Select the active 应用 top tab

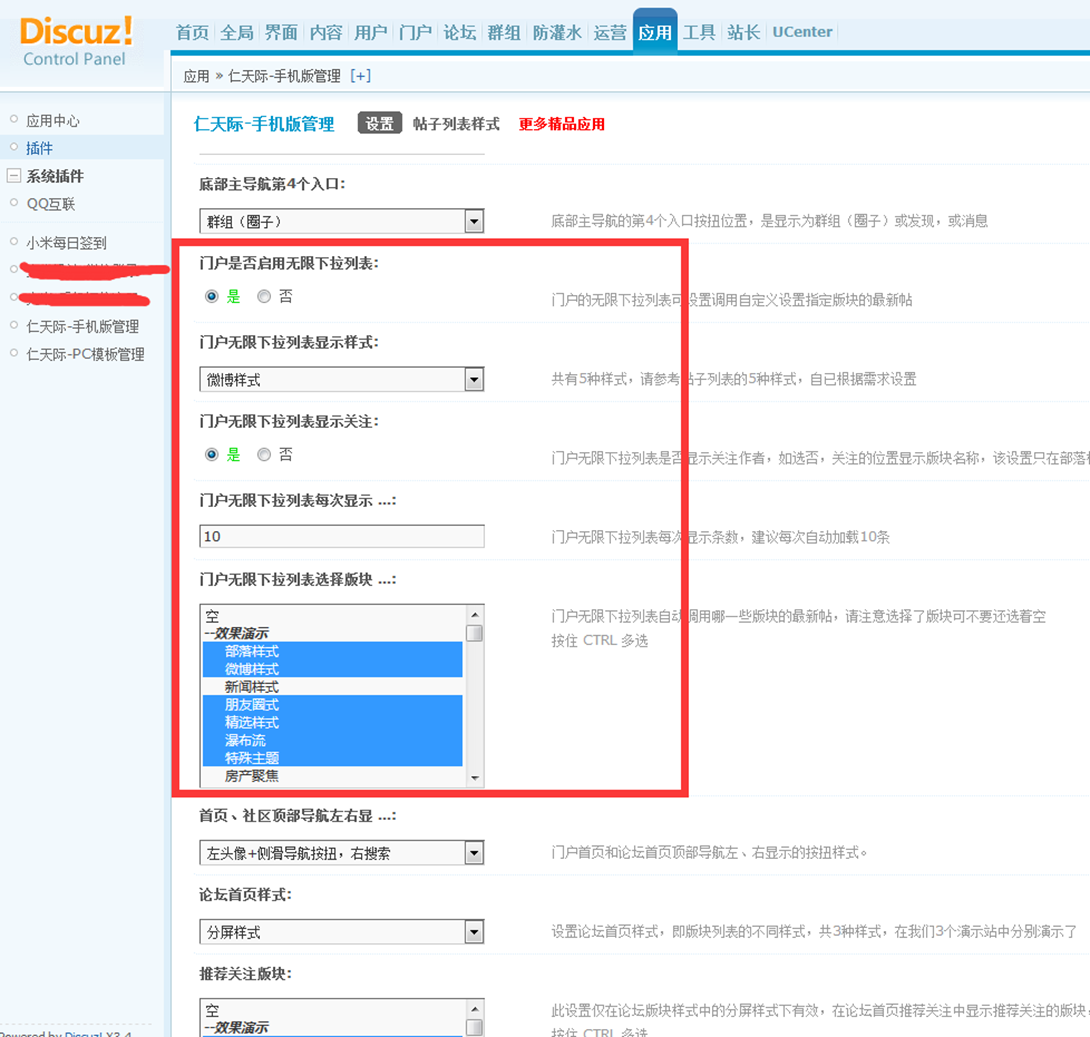[655, 32]
